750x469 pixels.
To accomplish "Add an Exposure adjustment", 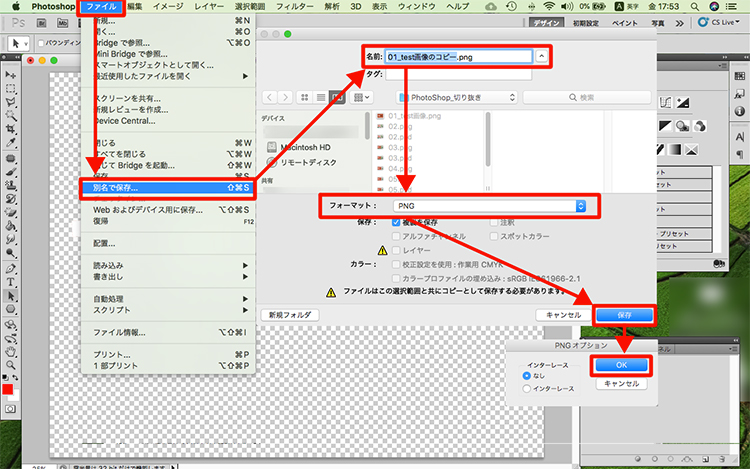I will pyautogui.click(x=683, y=102).
